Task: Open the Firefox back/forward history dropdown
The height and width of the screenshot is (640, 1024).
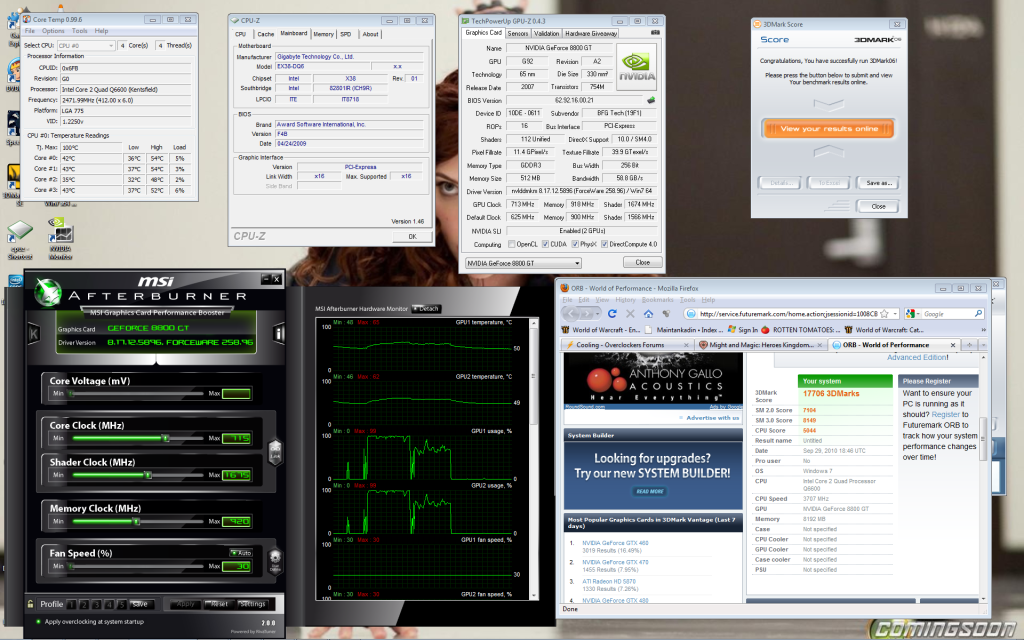Action: click(x=598, y=313)
